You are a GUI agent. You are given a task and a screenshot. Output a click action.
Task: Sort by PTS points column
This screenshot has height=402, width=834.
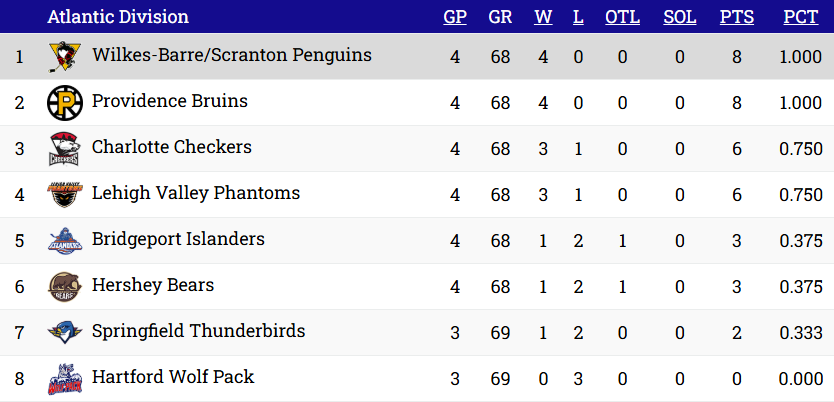pos(737,17)
